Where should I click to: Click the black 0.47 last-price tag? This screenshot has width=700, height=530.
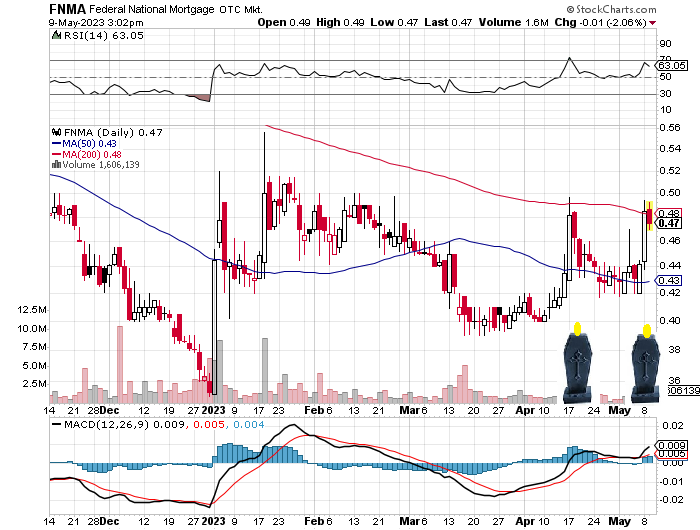click(668, 223)
